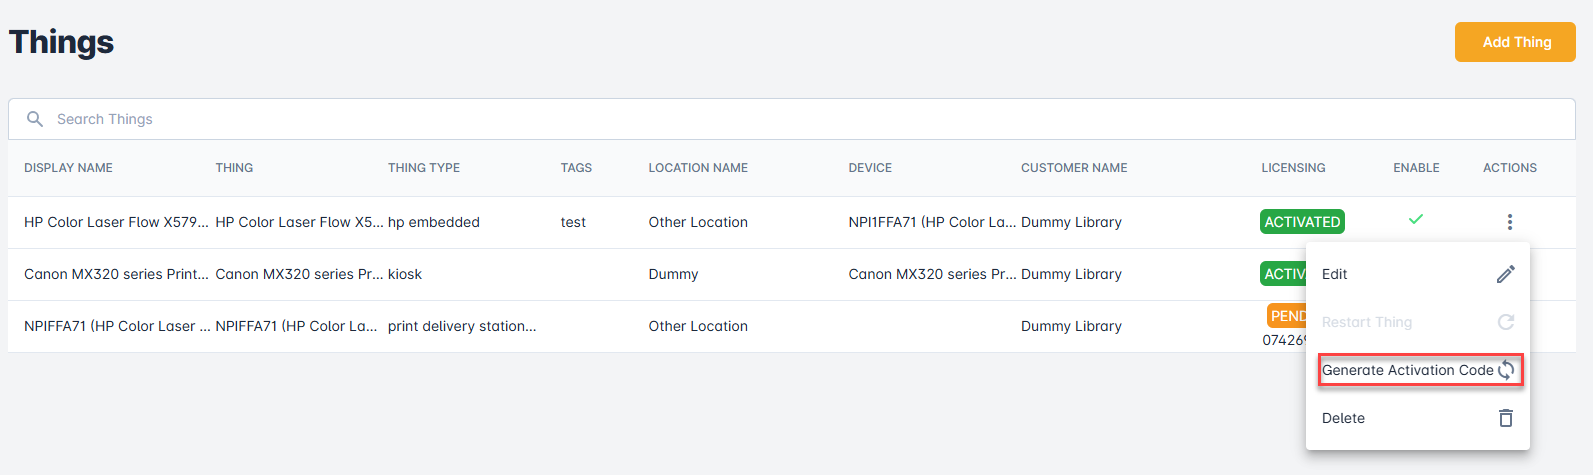Open the Canon MX320 series display name row
Image resolution: width=1593 pixels, height=475 pixels.
click(116, 274)
